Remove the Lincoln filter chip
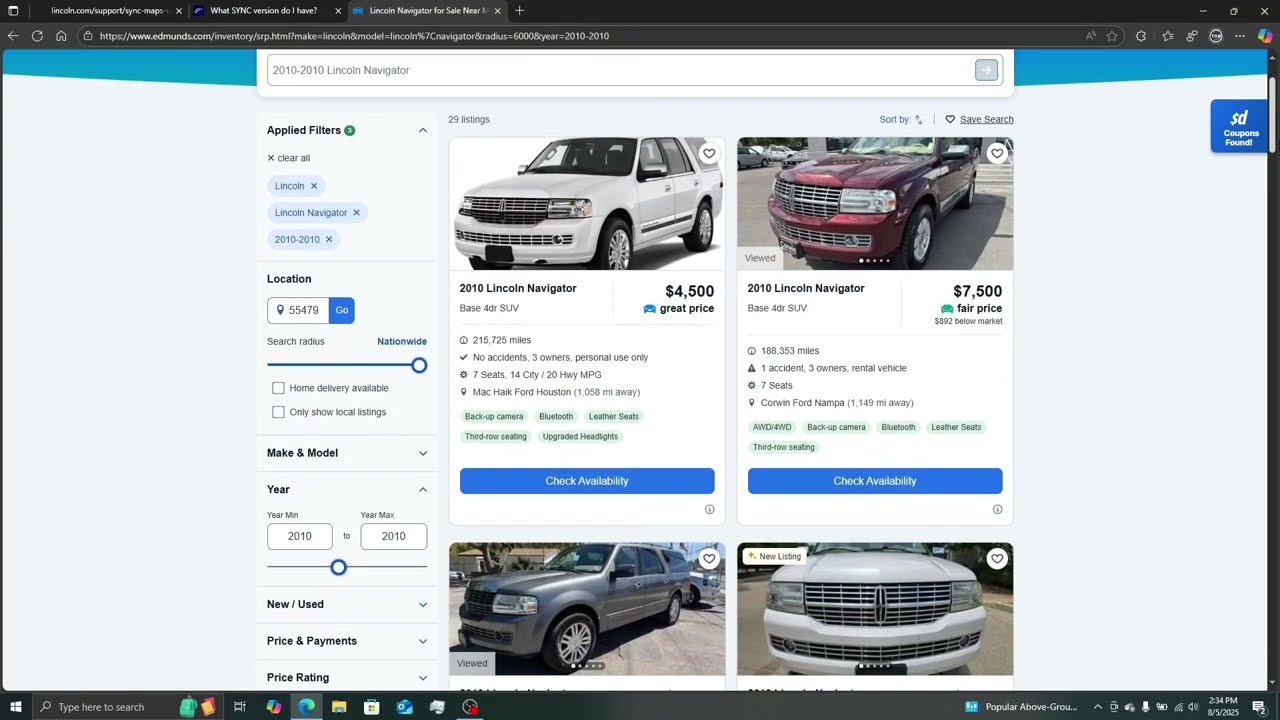Viewport: 1280px width, 720px height. pyautogui.click(x=313, y=186)
